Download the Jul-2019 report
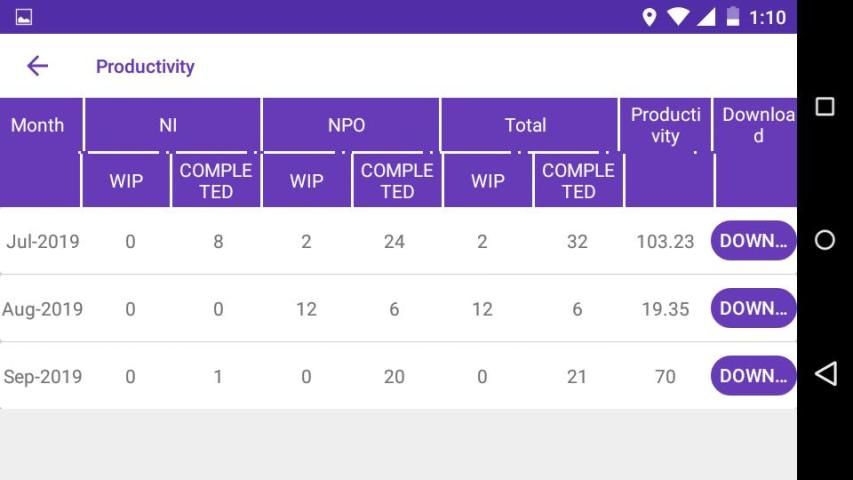 point(753,241)
